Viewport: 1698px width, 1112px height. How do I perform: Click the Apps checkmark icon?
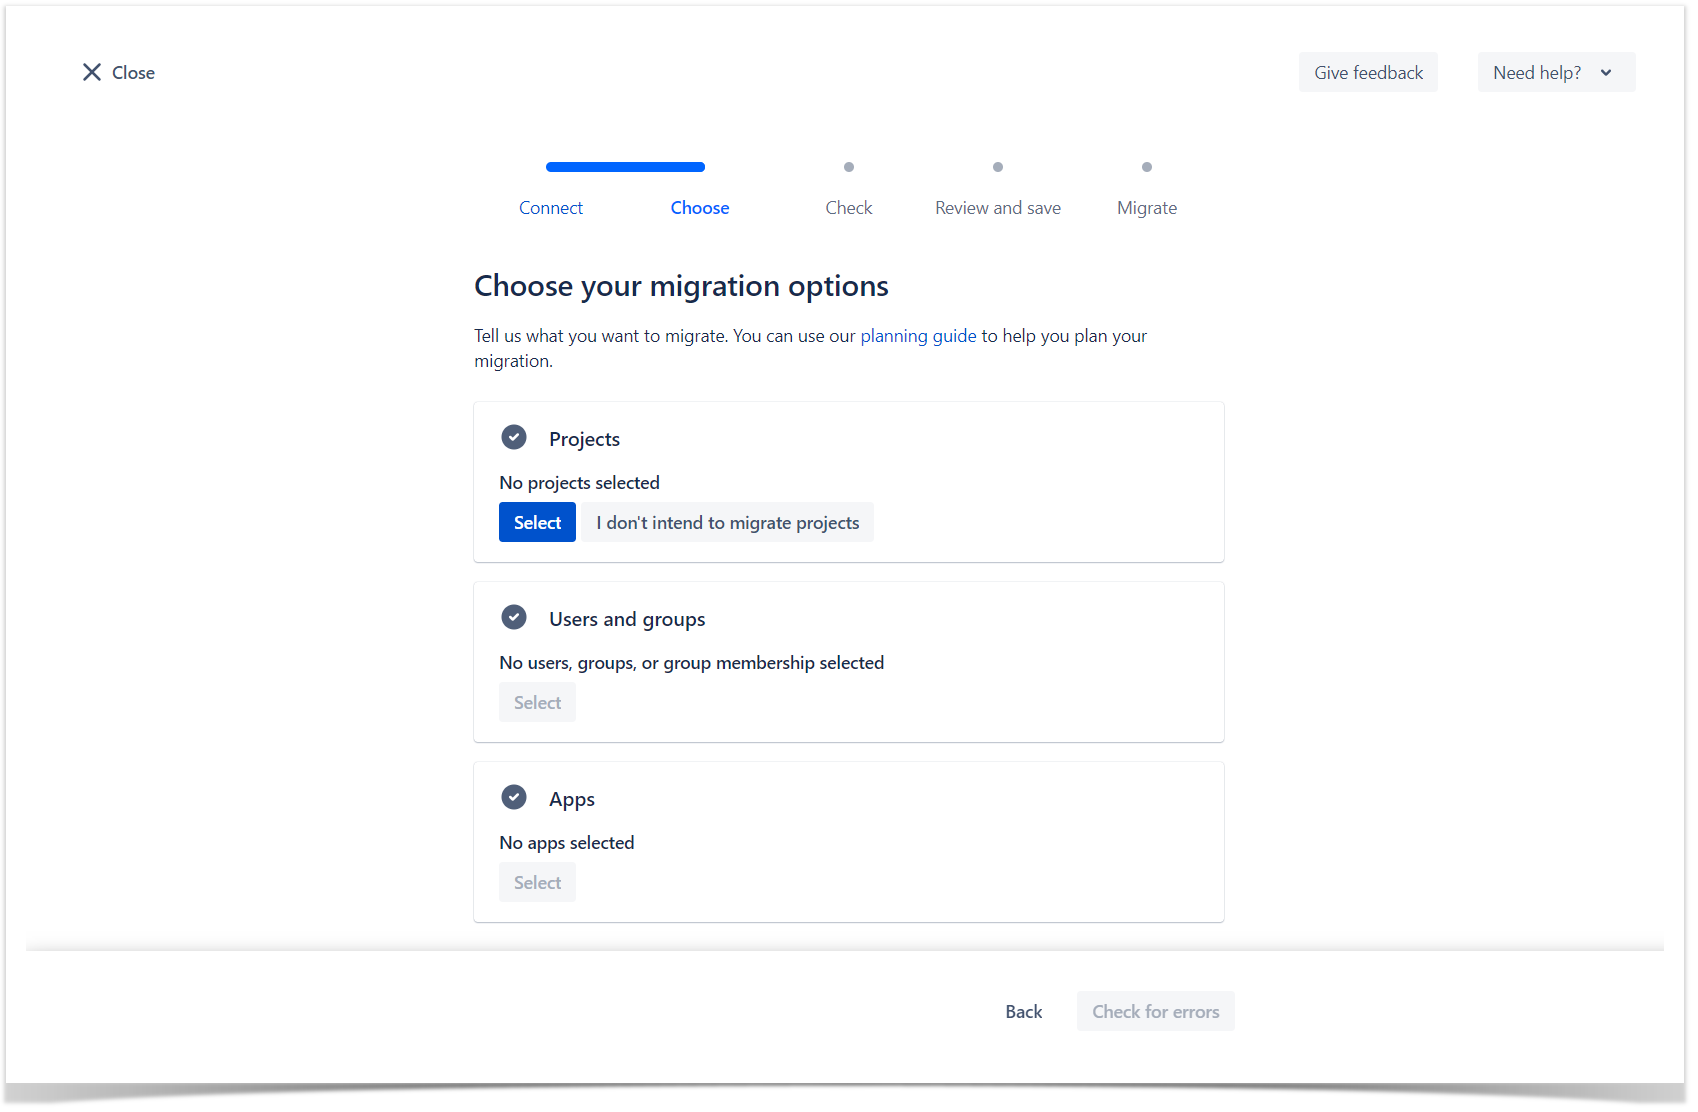514,798
